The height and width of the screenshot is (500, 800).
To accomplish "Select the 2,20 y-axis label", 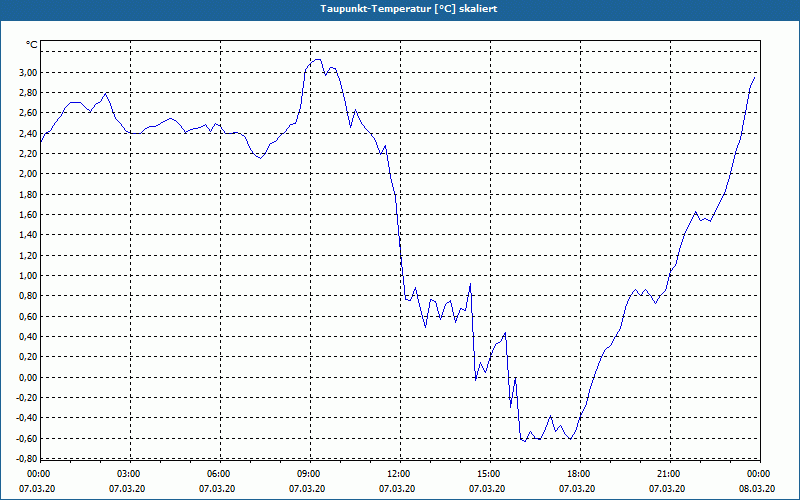I will [x=28, y=154].
